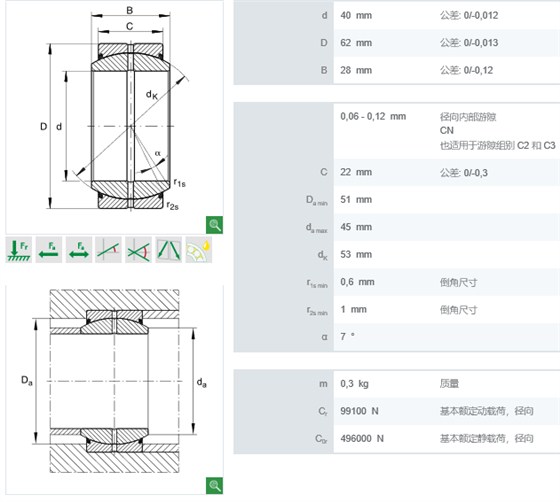
Task: Select the r1s min value 0,6 mm
Action: tap(357, 282)
